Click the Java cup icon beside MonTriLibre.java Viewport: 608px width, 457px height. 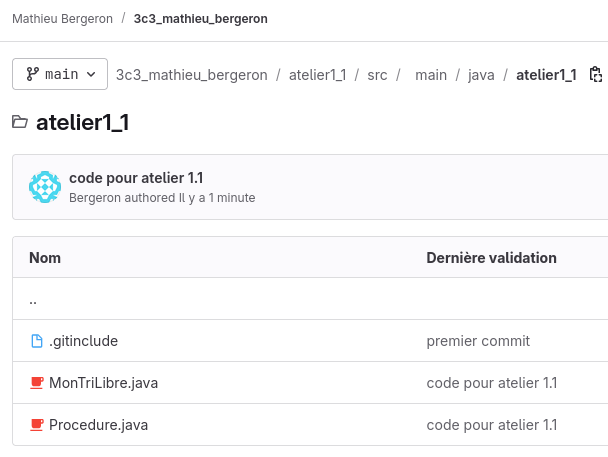pos(37,383)
